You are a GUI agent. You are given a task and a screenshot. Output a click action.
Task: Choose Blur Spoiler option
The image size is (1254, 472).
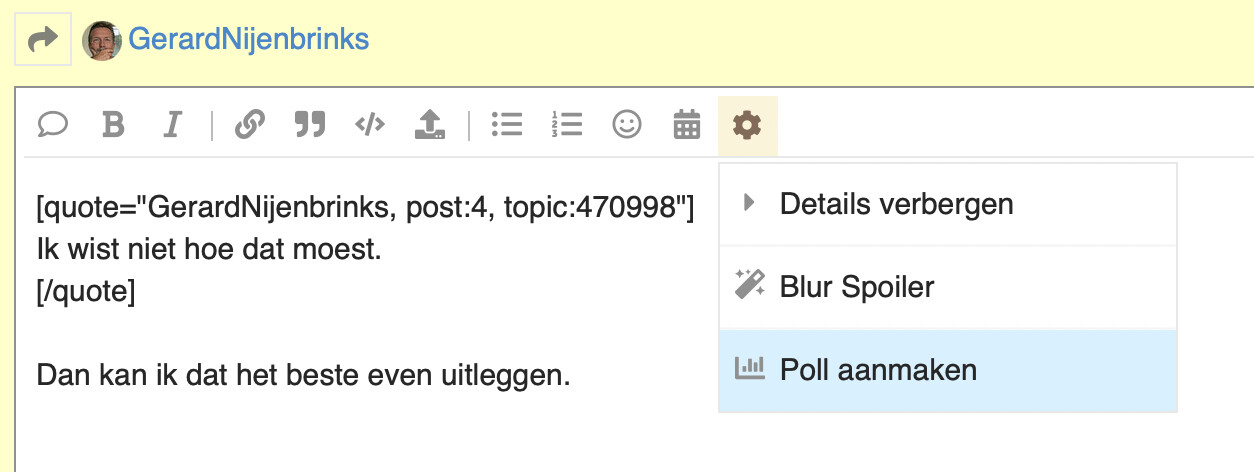tap(948, 288)
